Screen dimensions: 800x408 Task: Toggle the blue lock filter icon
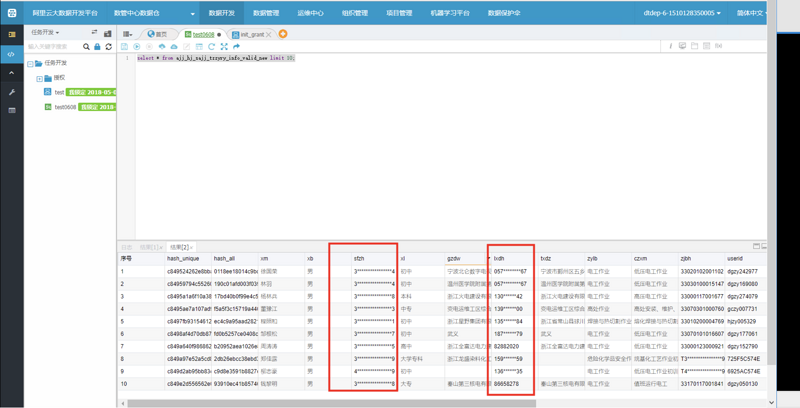[x=97, y=46]
